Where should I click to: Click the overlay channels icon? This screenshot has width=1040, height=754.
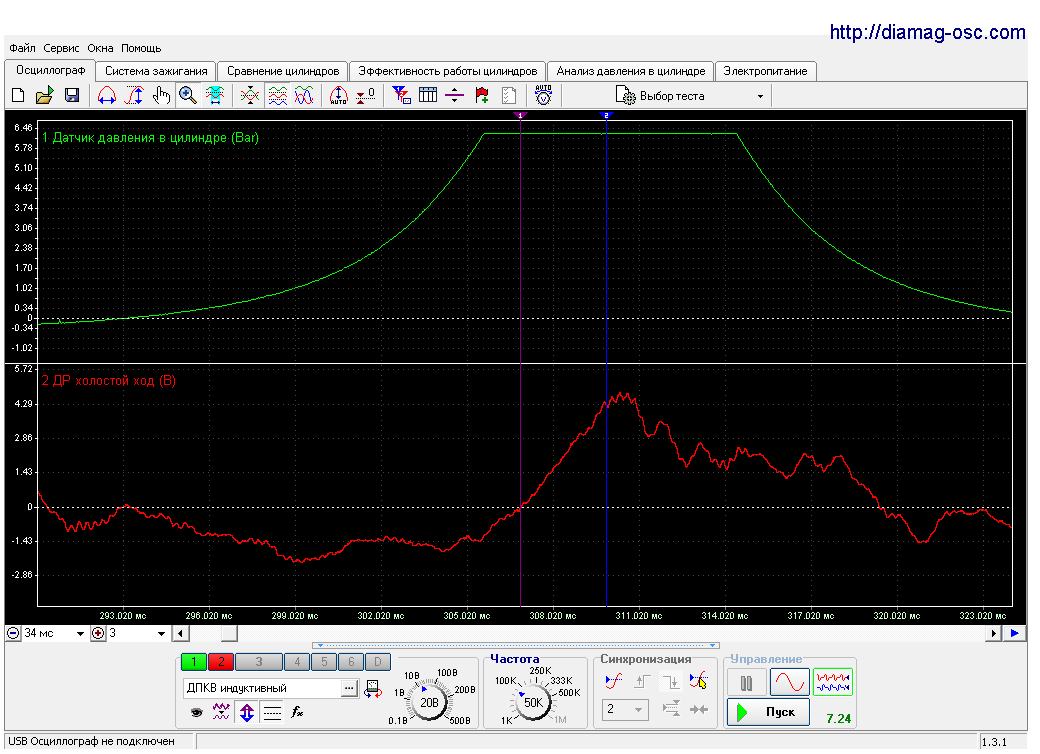pos(250,96)
